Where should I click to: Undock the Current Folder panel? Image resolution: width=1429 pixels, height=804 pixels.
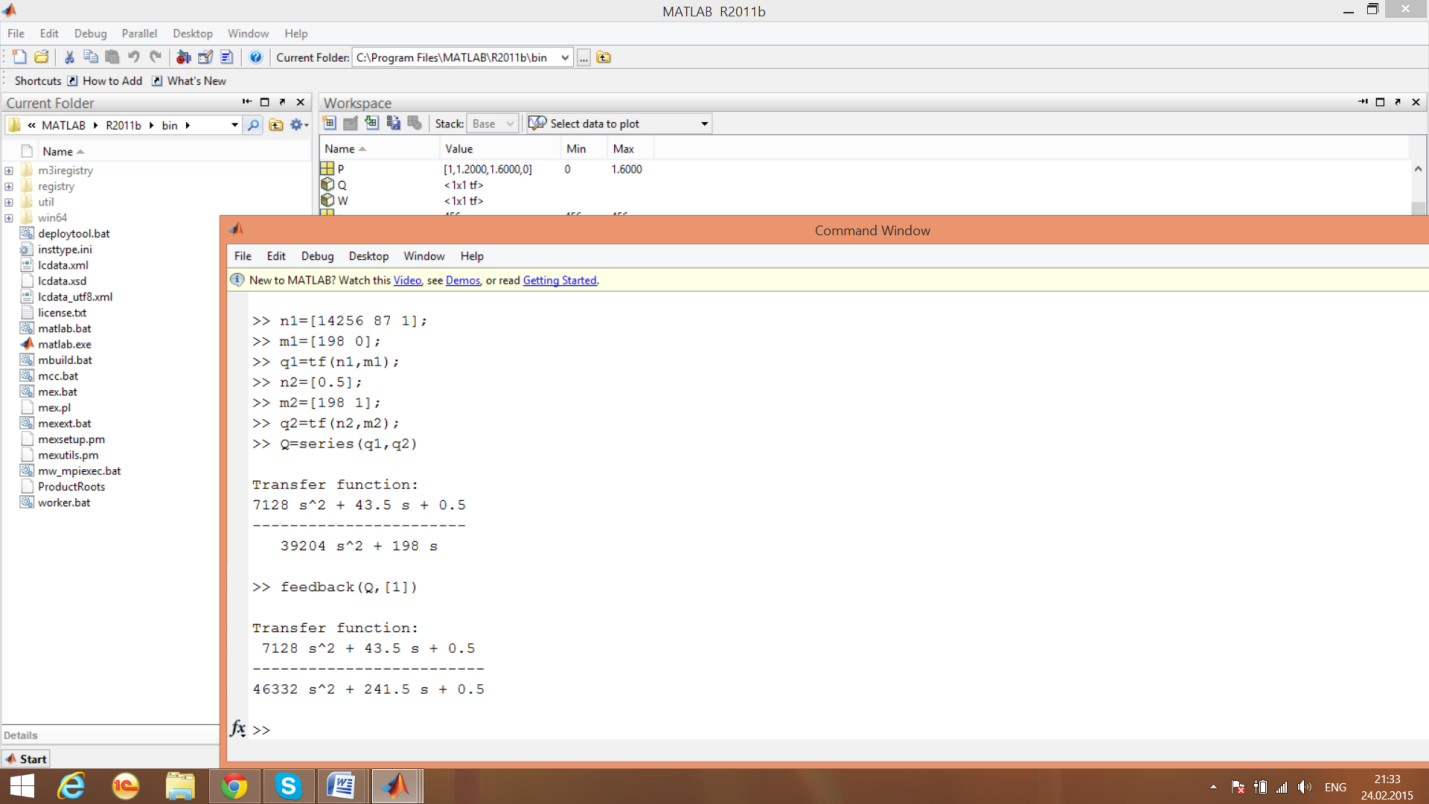tap(282, 102)
